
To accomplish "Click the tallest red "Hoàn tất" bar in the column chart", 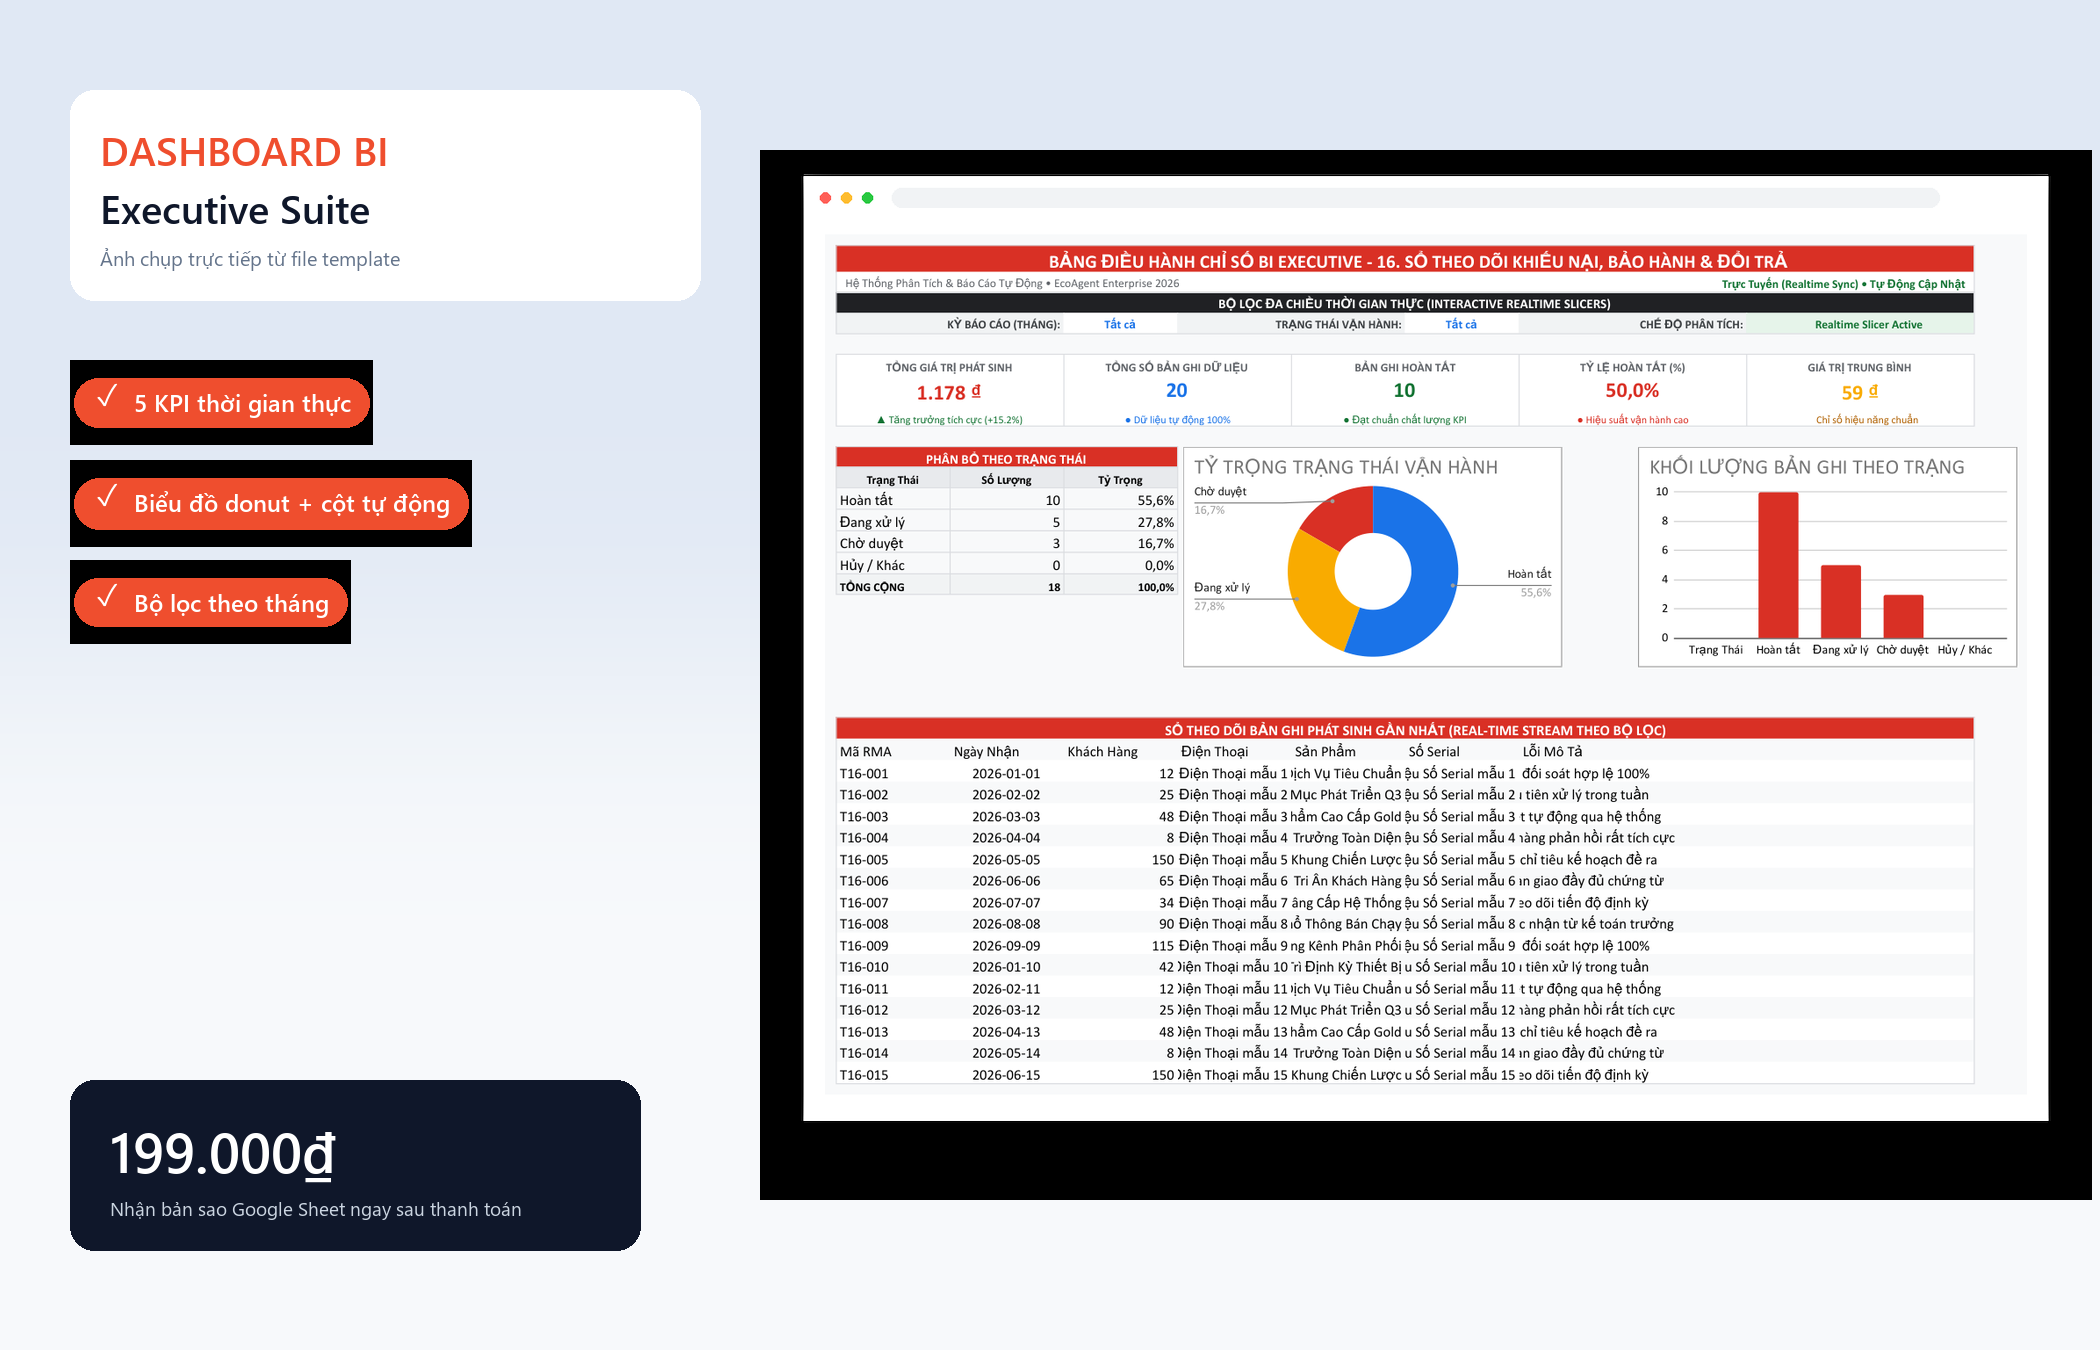I will click(1778, 565).
